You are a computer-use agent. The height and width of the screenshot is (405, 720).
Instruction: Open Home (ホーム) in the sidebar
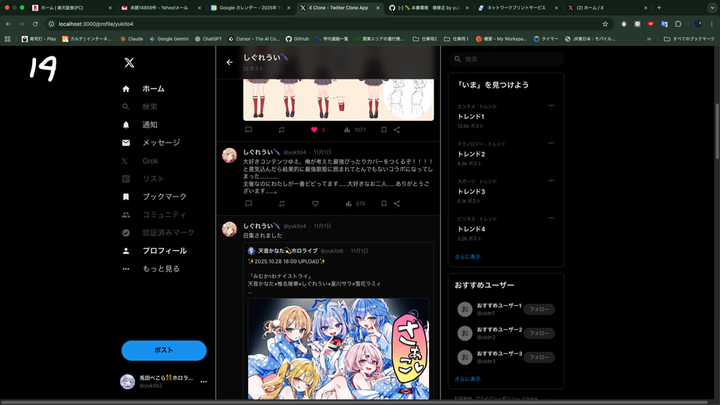click(x=143, y=89)
